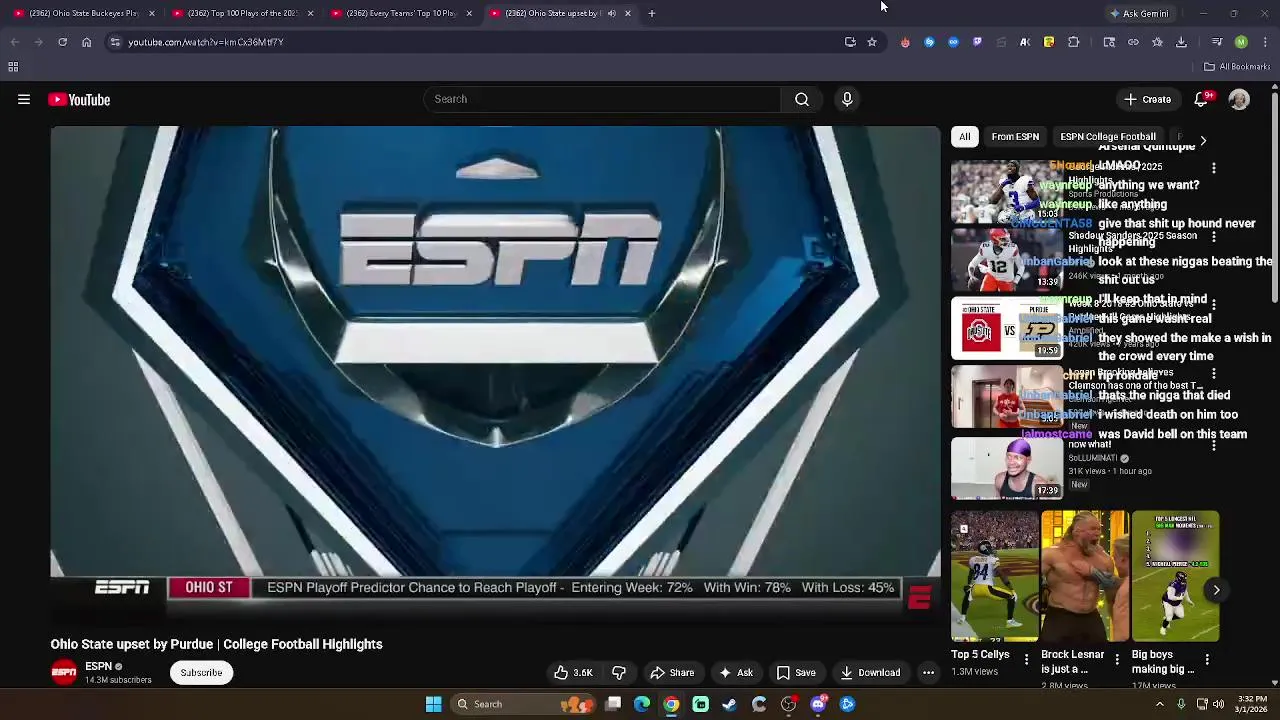Select the All filter chip
This screenshot has height=720, width=1280.
[965, 137]
